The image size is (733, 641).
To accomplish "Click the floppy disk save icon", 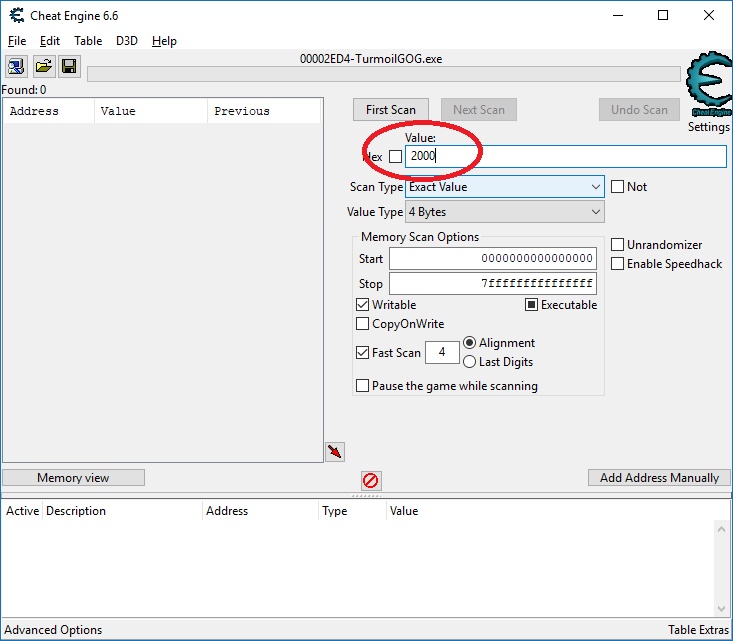I will (x=69, y=66).
